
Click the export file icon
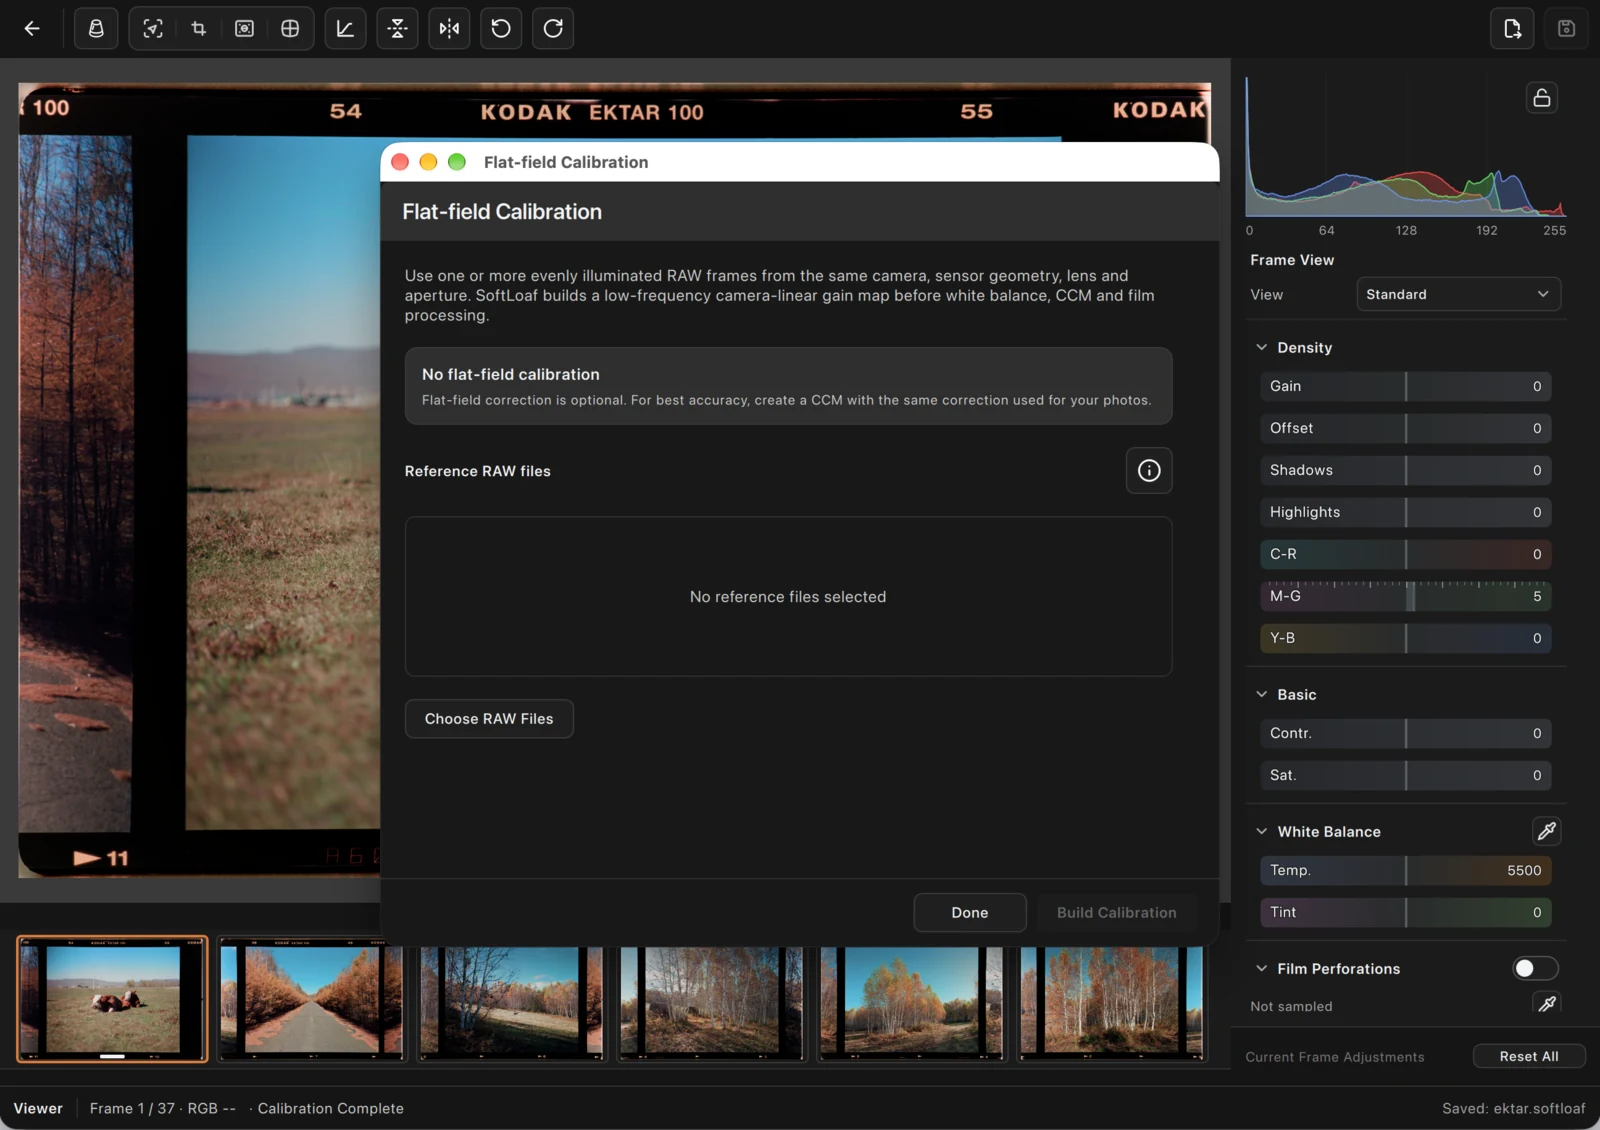(1512, 29)
